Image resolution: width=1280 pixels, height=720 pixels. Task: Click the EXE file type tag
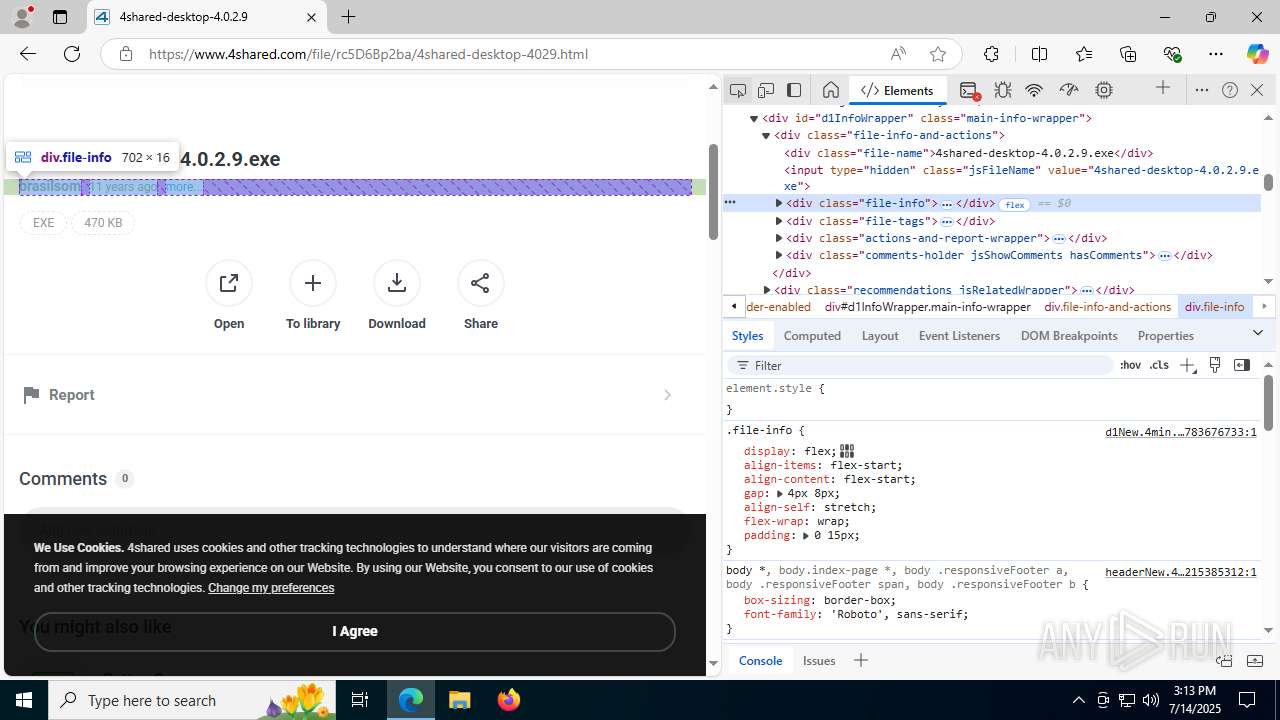click(x=43, y=223)
